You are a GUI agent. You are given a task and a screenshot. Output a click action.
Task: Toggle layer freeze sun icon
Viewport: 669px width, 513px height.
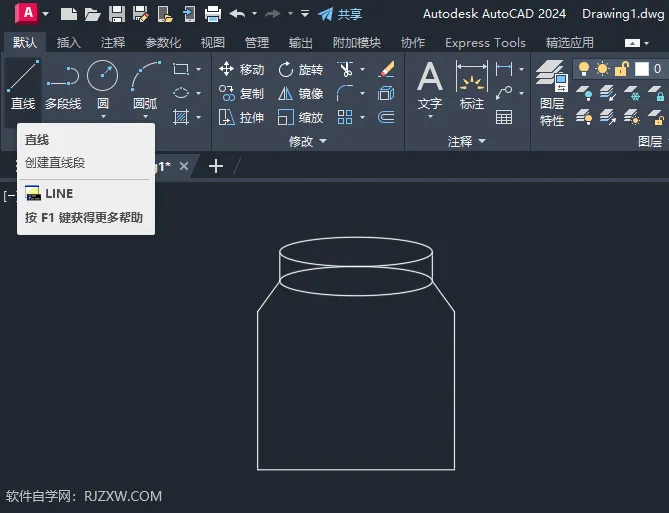point(602,69)
